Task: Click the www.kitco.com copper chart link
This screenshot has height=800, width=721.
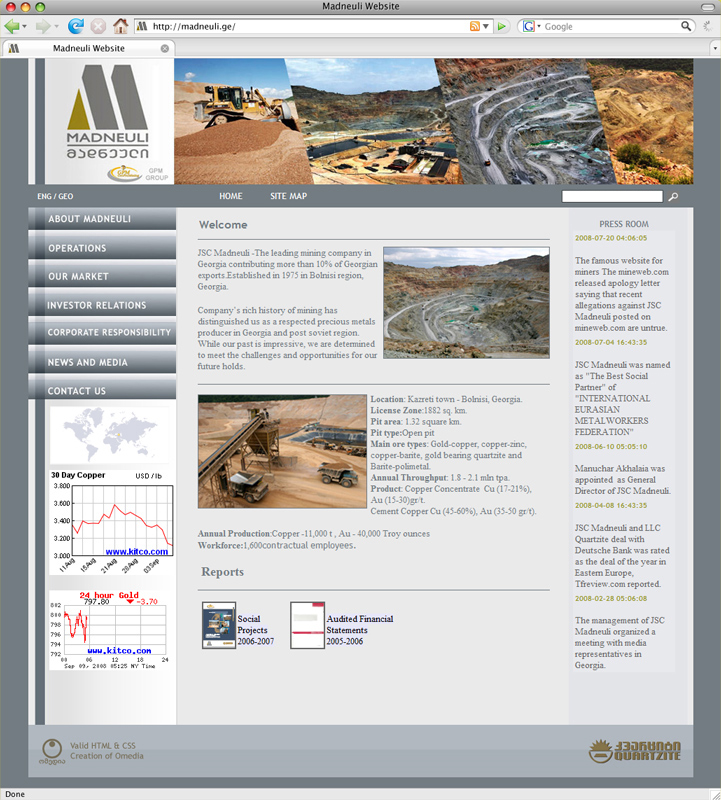Action: coord(137,552)
